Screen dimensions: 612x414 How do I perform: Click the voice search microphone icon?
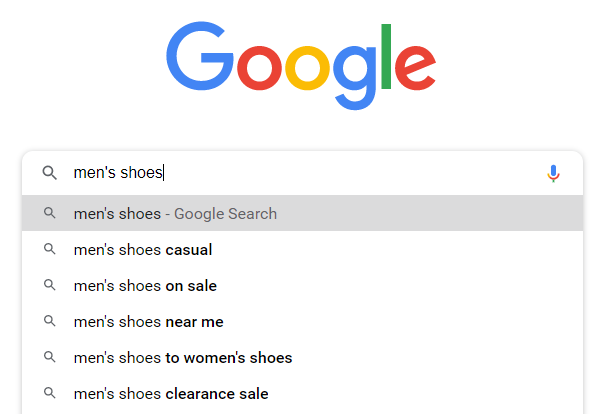553,173
